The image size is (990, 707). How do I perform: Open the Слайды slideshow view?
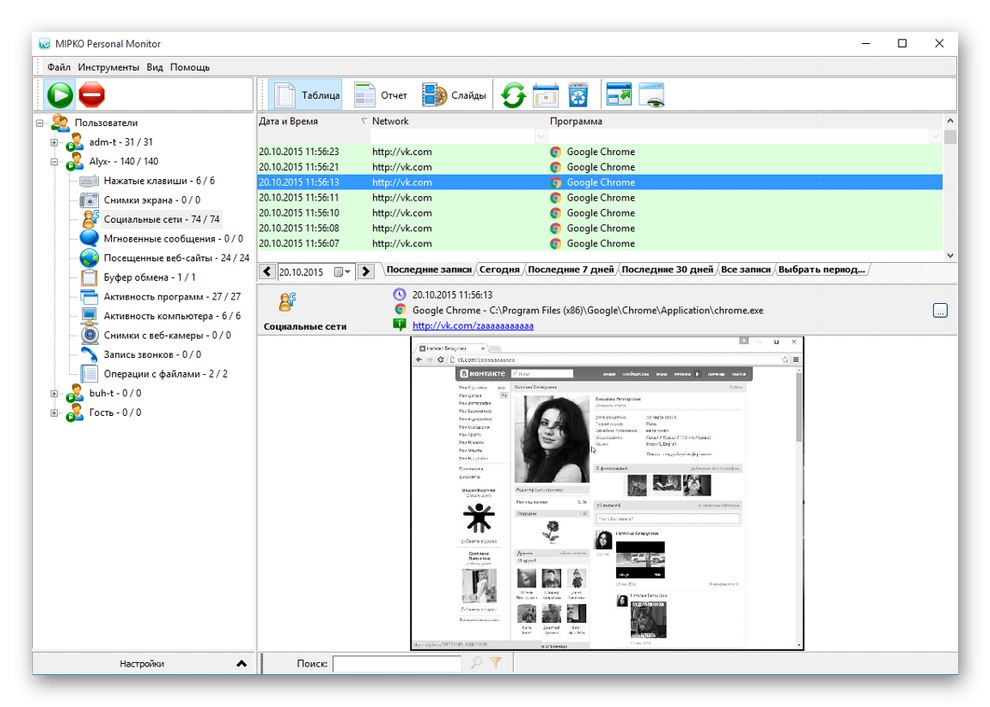(x=454, y=96)
